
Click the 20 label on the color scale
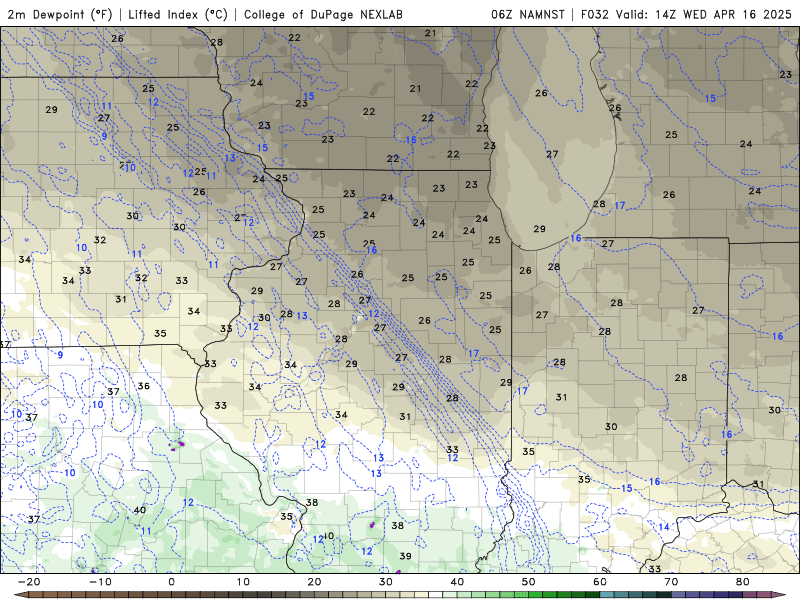coord(314,582)
